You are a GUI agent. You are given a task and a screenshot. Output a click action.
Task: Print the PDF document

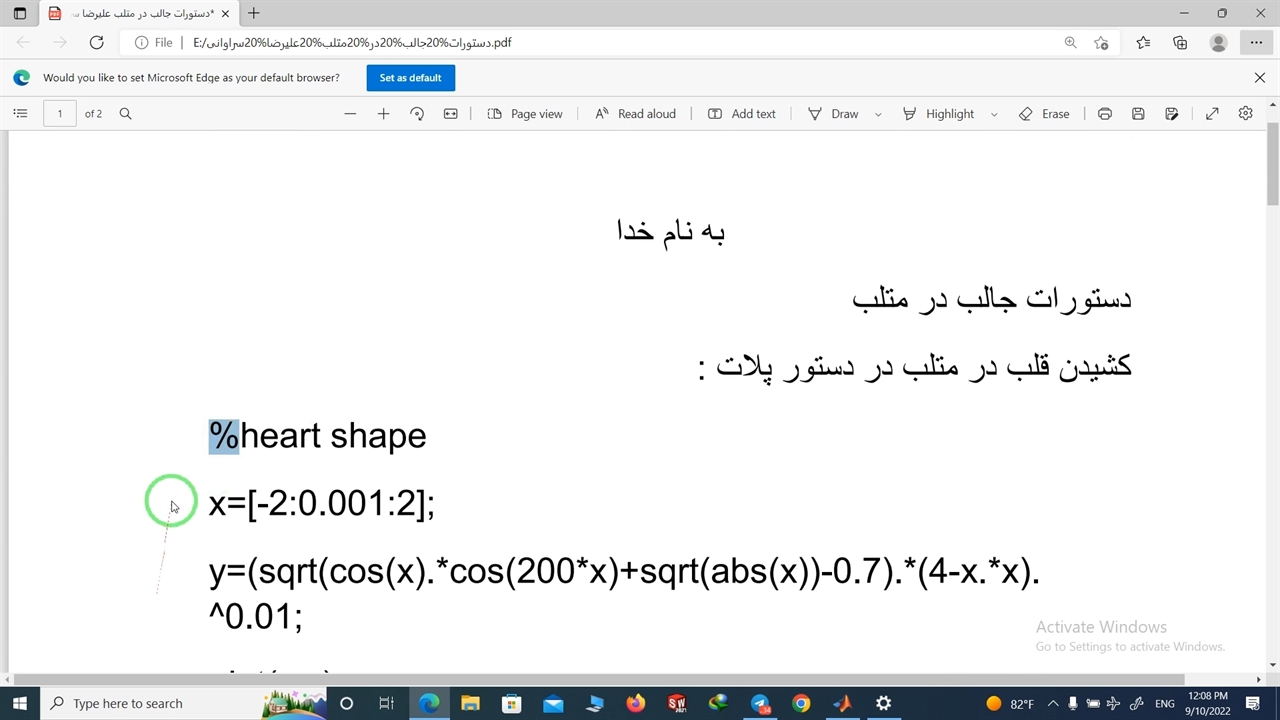point(1104,114)
